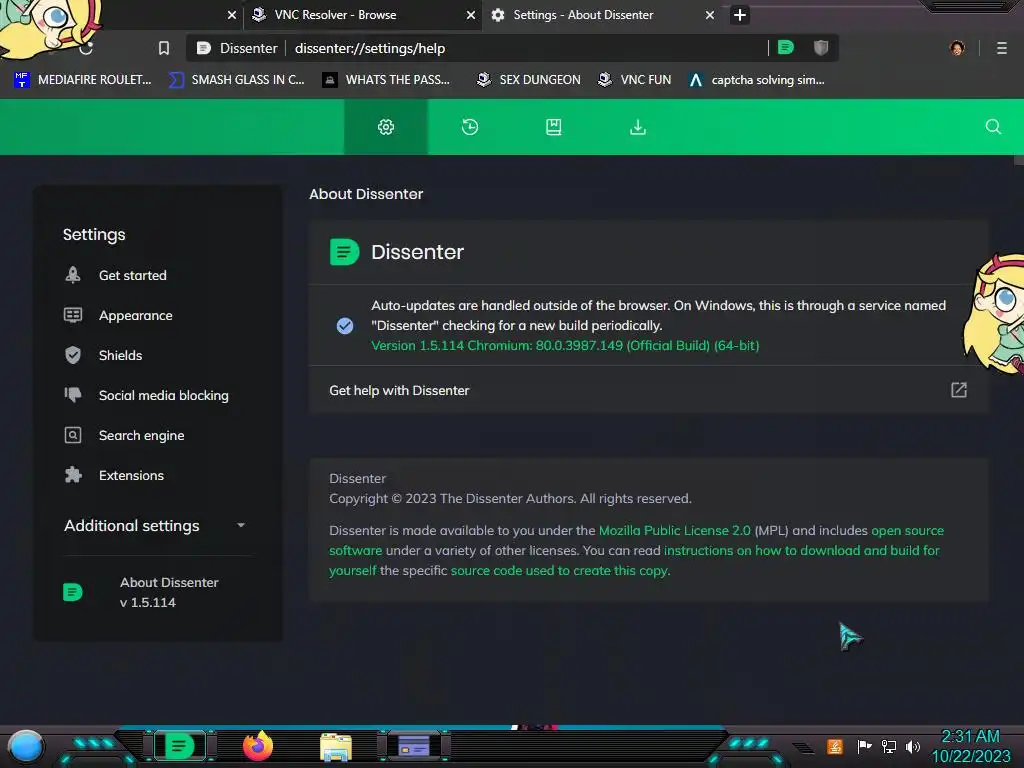Select About Dissenter v 1.5.114 entry

157,592
